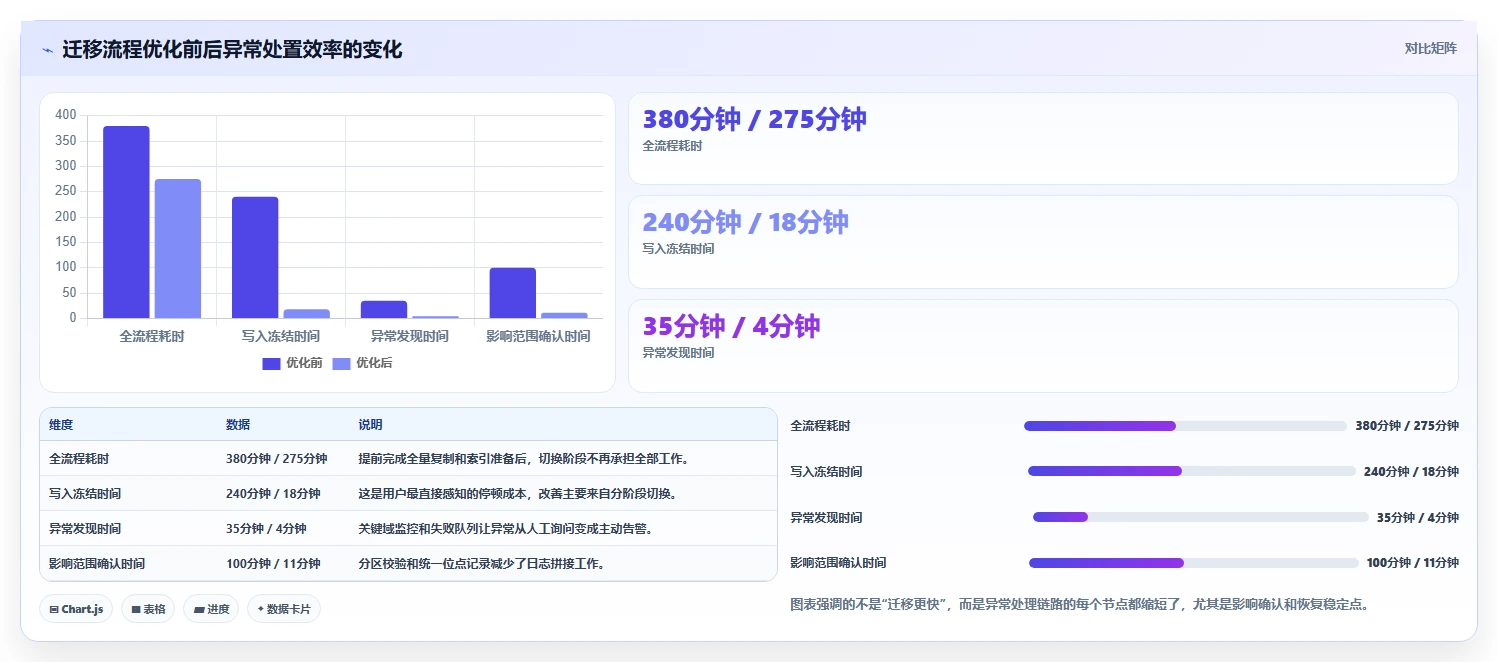The image size is (1498, 662).
Task: Click the 400 y-axis tick label
Action: 66,115
